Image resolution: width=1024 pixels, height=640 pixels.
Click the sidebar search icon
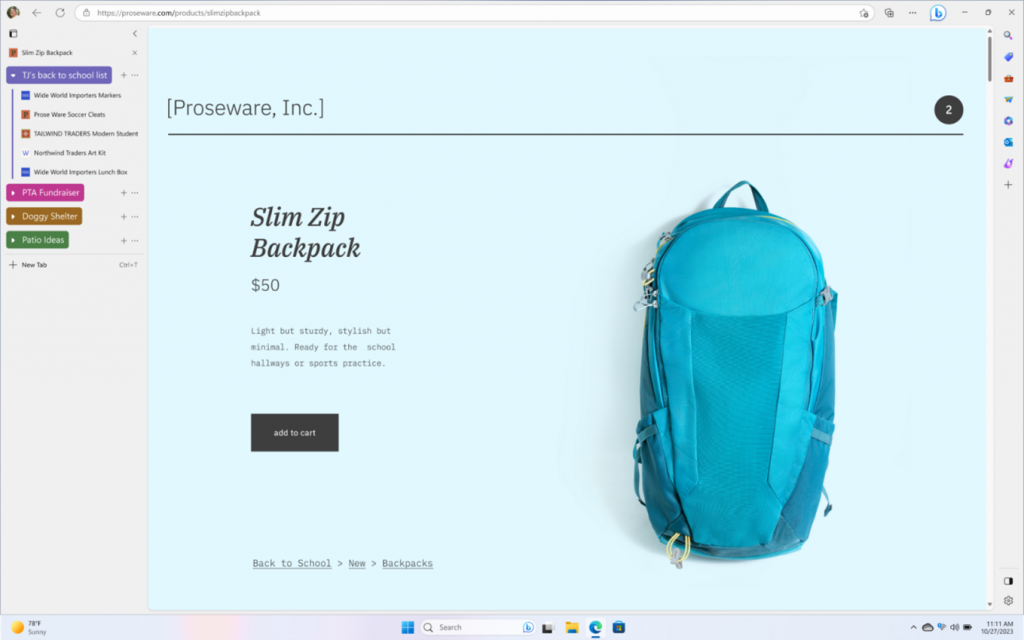pos(1008,35)
